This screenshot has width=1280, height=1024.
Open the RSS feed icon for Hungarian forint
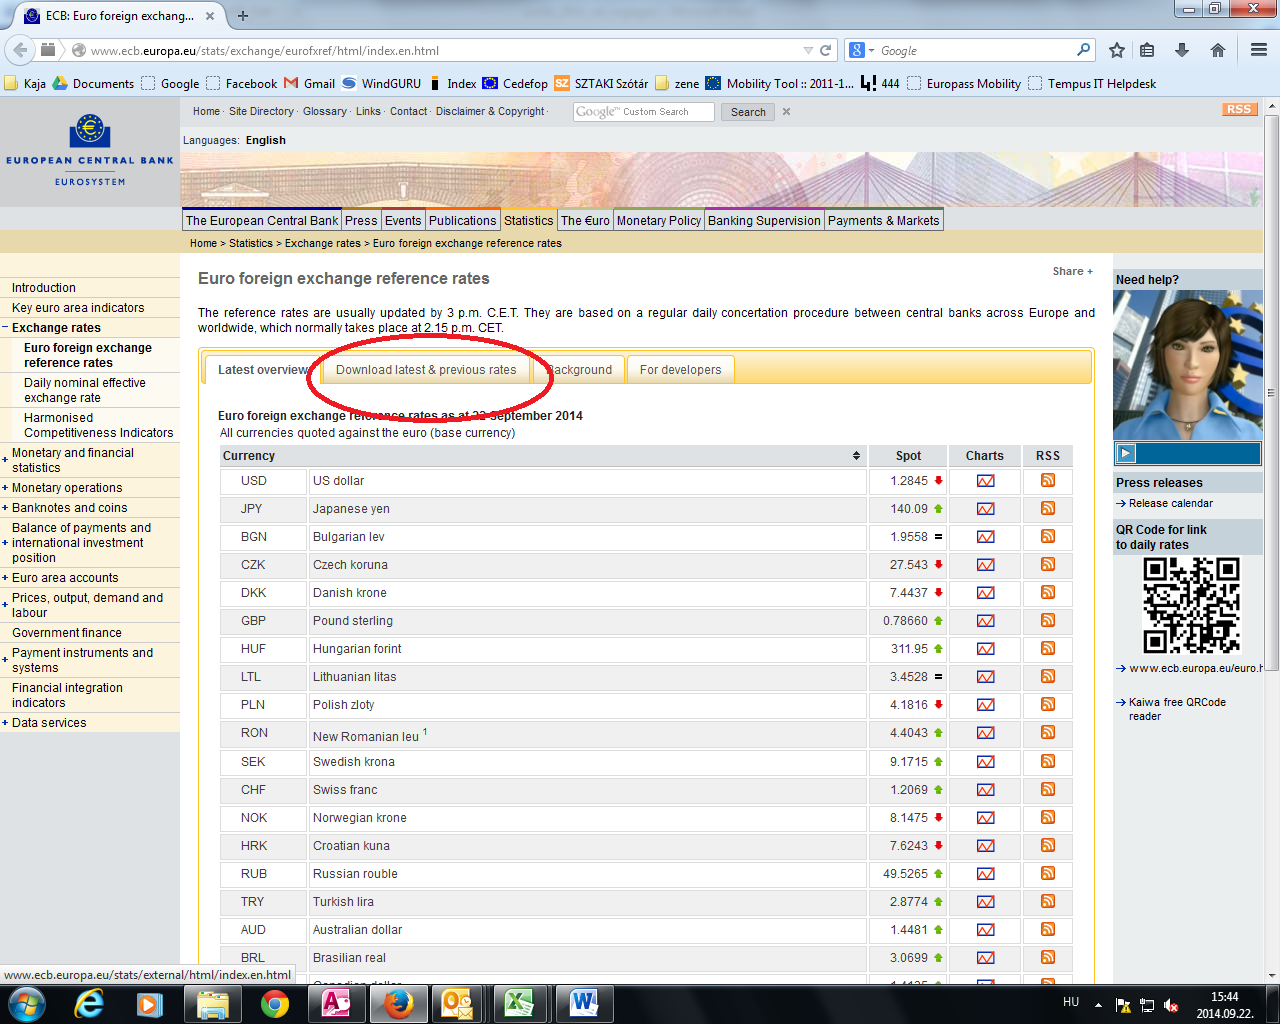(x=1048, y=649)
